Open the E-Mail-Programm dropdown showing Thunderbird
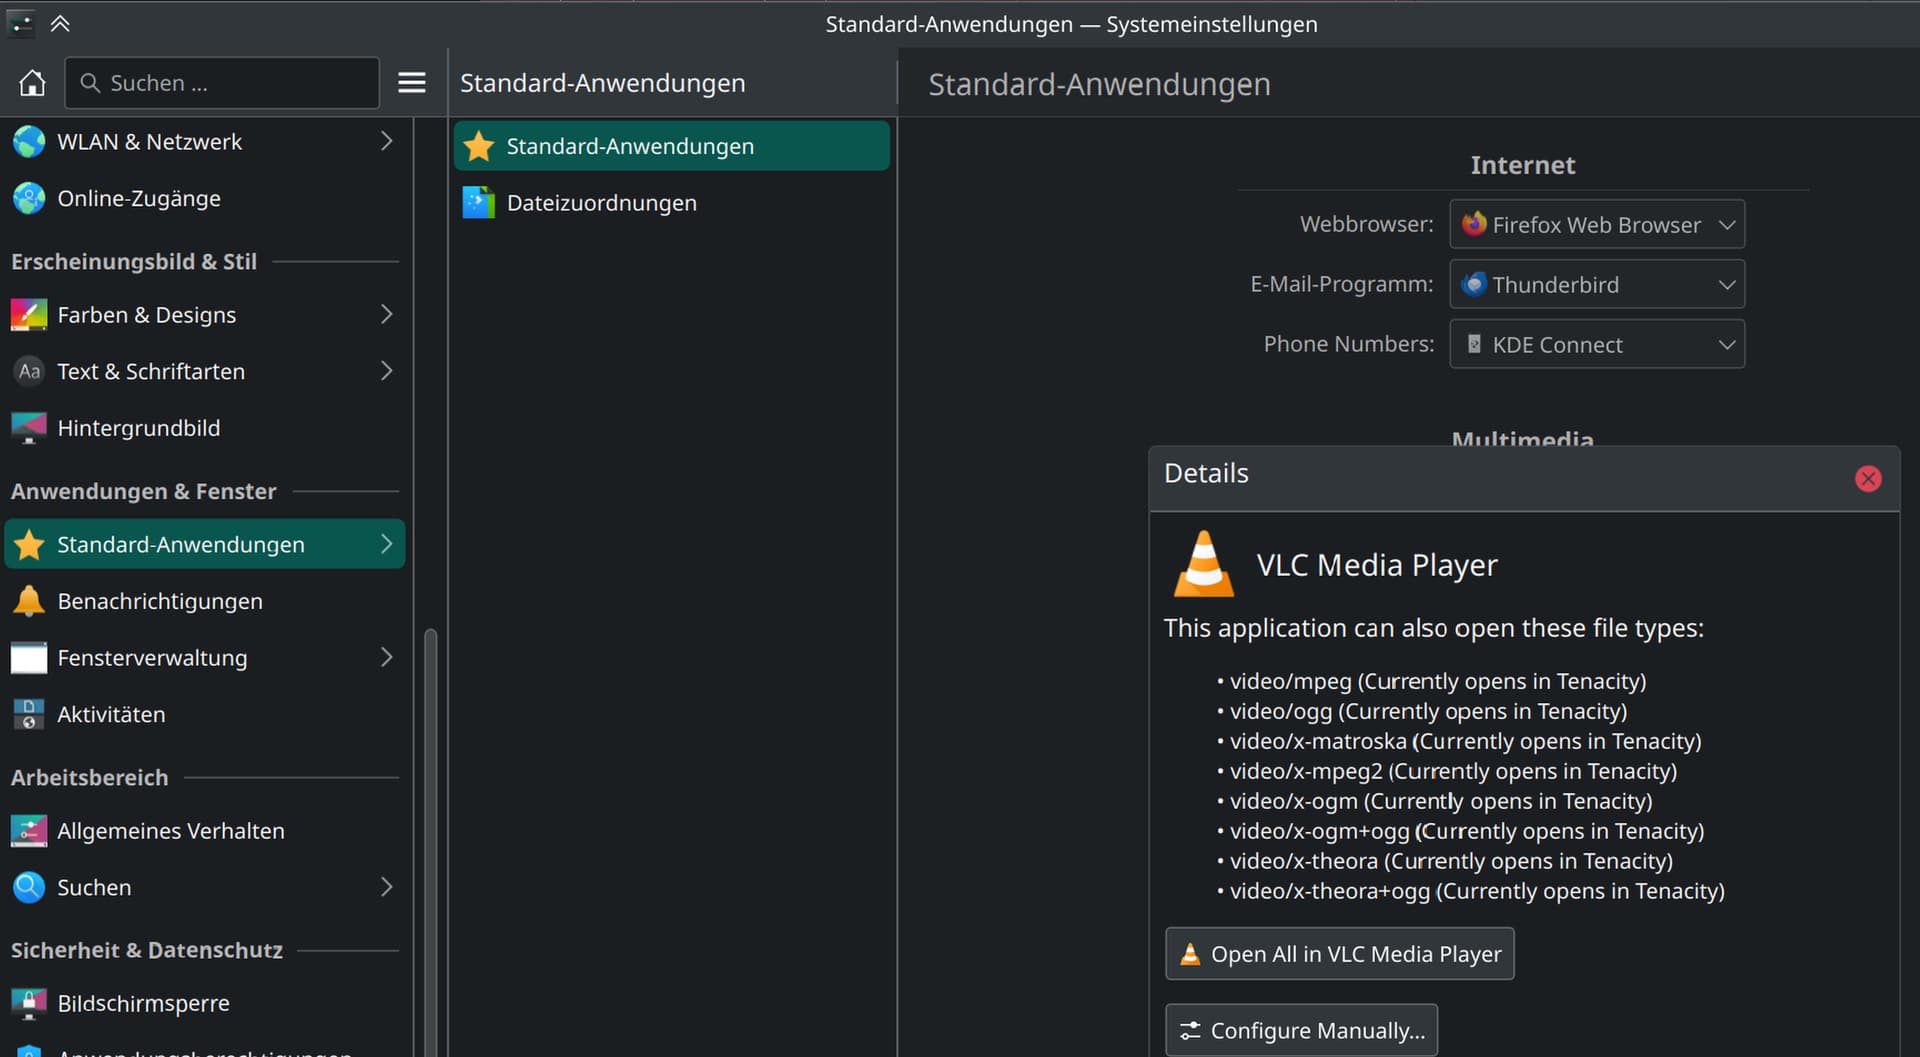The image size is (1920, 1057). point(1597,284)
